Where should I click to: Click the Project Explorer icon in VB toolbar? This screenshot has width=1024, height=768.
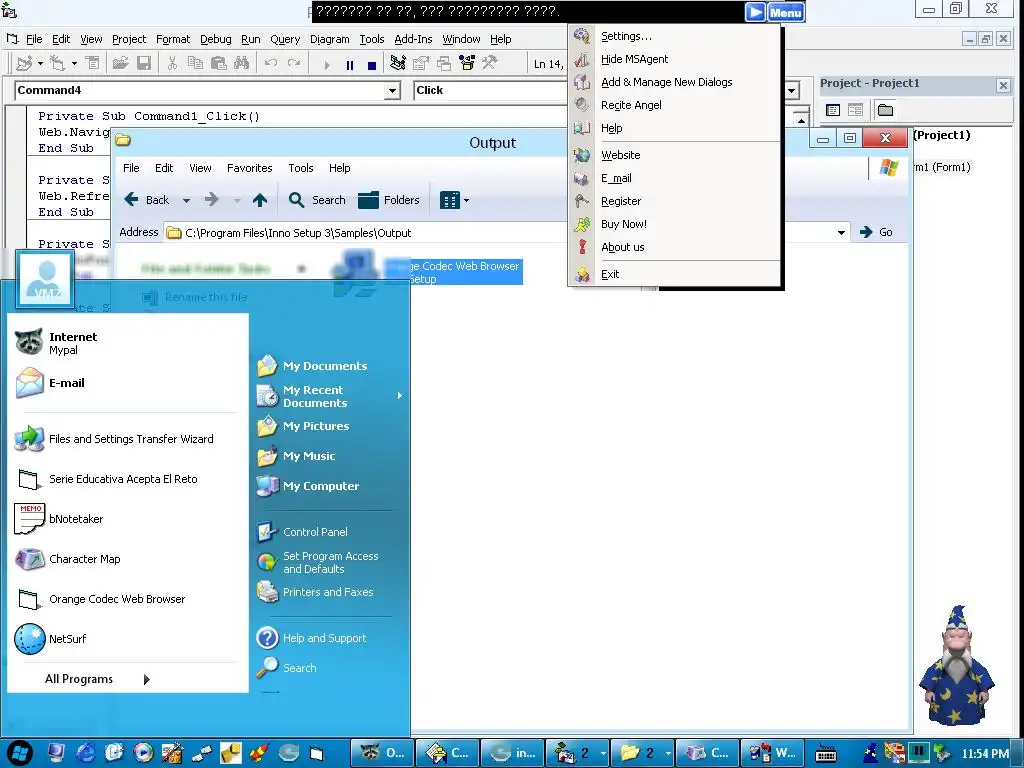pos(398,63)
